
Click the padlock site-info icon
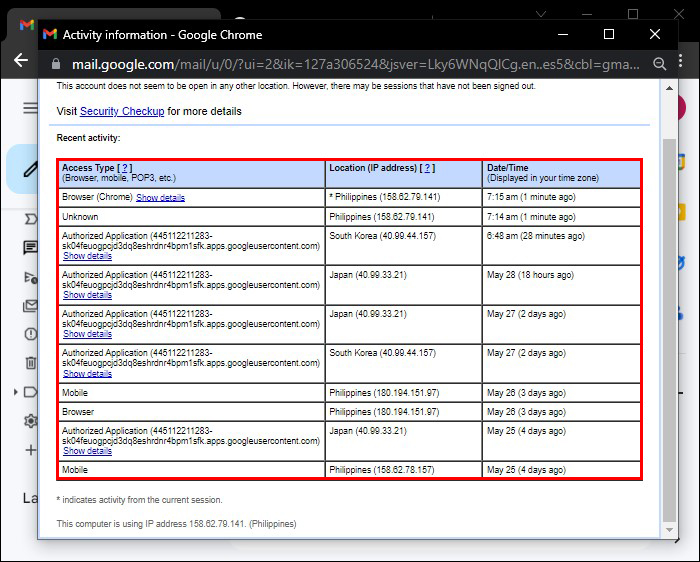pyautogui.click(x=55, y=62)
